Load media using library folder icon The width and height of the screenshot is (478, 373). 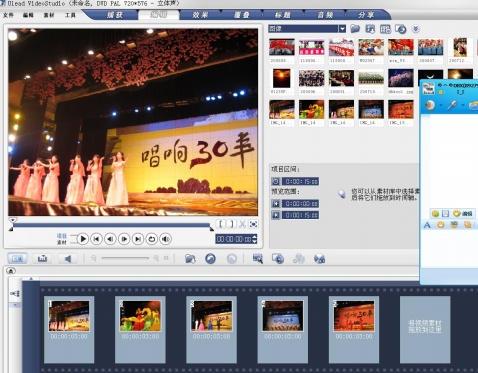pos(355,29)
